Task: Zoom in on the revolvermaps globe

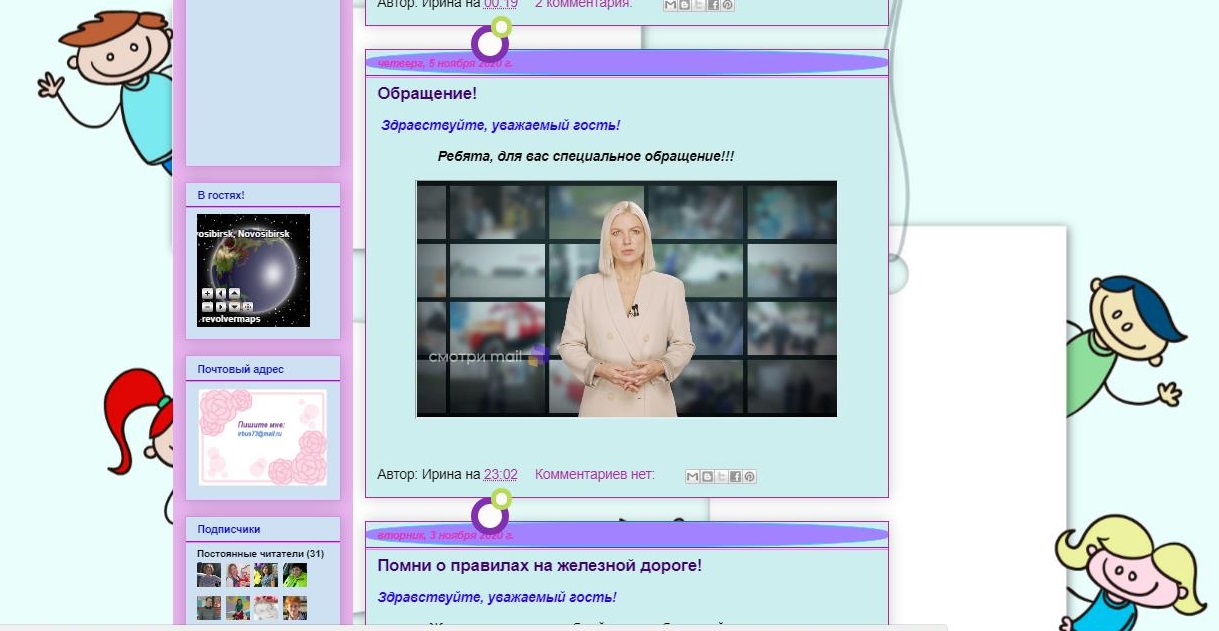Action: [207, 293]
